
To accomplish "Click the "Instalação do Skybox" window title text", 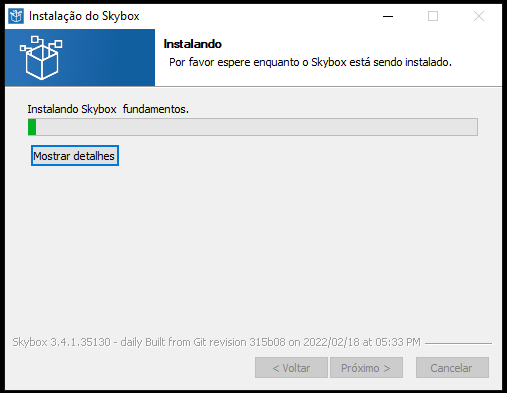I will pos(84,16).
